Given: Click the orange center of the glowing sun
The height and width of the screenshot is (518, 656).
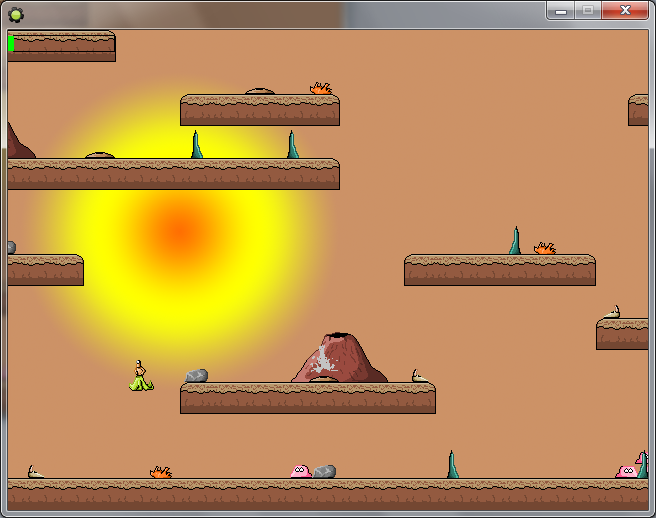Looking at the screenshot, I should pyautogui.click(x=177, y=230).
